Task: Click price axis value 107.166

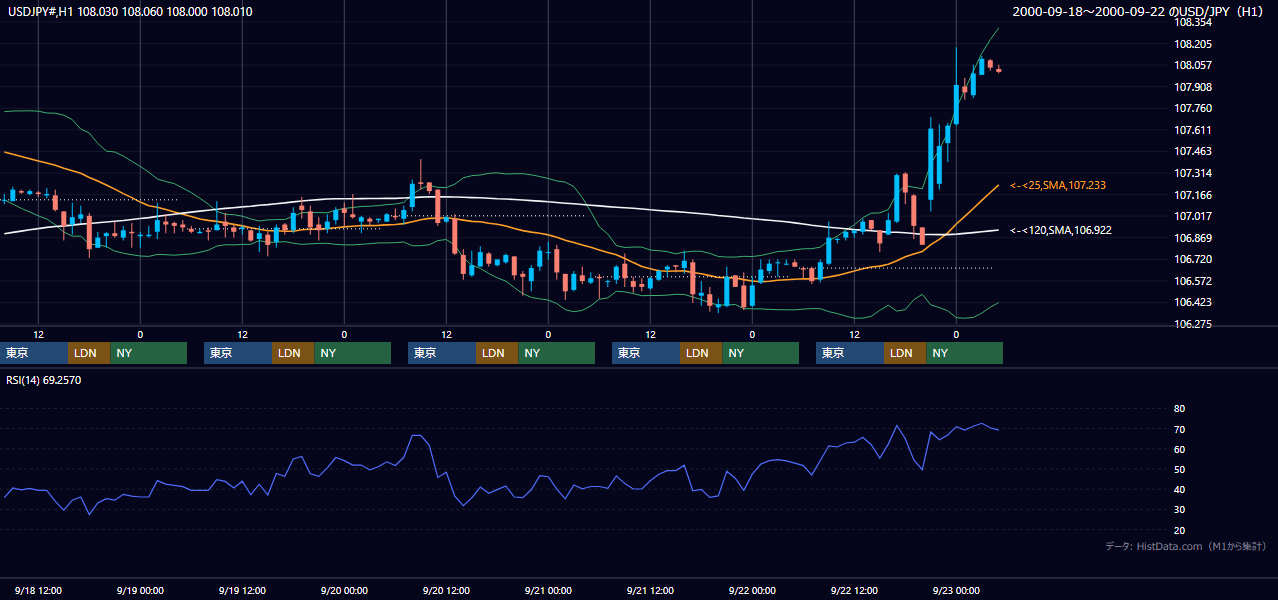Action: click(x=1194, y=195)
